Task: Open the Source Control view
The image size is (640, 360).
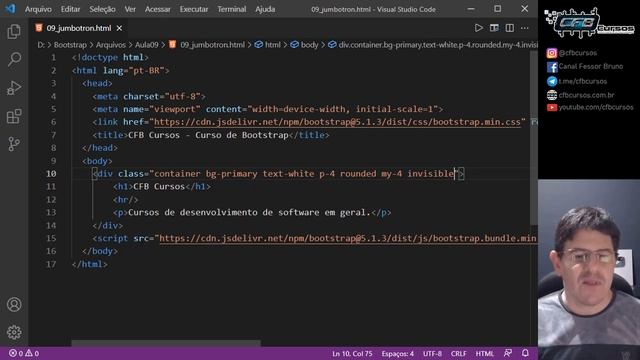Action: coord(14,144)
